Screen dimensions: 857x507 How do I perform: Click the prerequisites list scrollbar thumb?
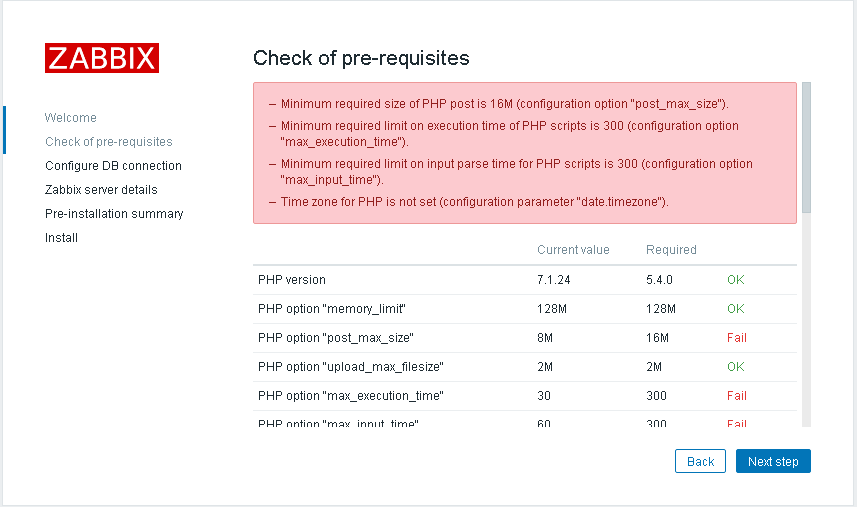click(806, 148)
